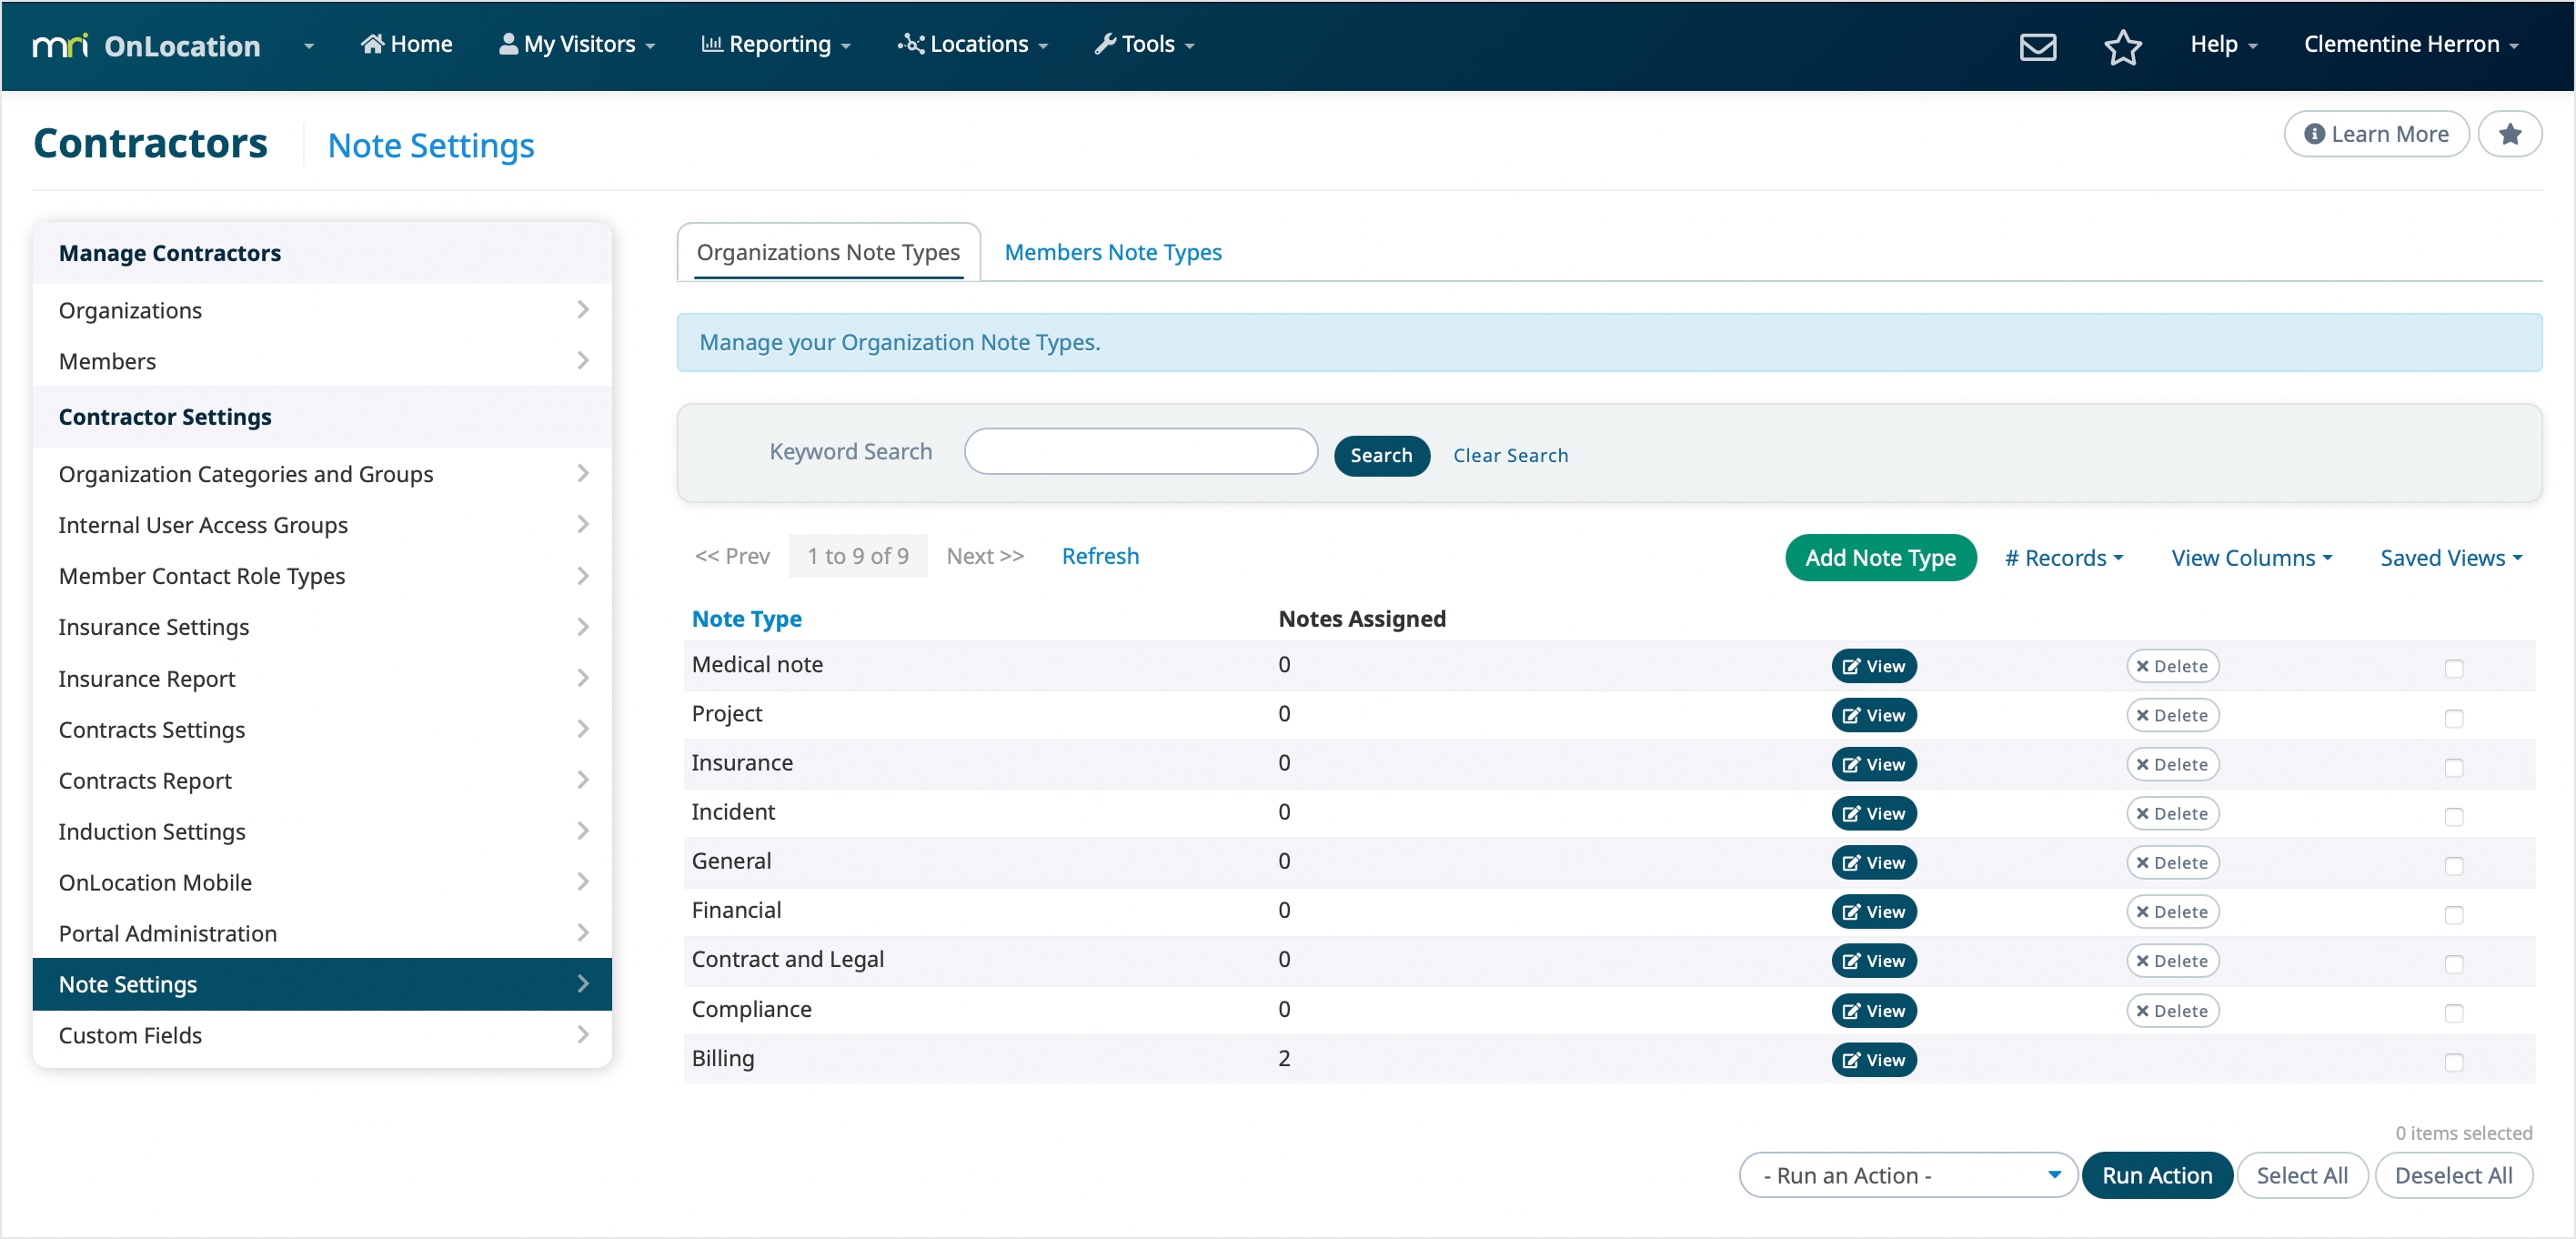Click the person icon beside My Visitors
Viewport: 2576px width, 1239px height.
tap(508, 43)
